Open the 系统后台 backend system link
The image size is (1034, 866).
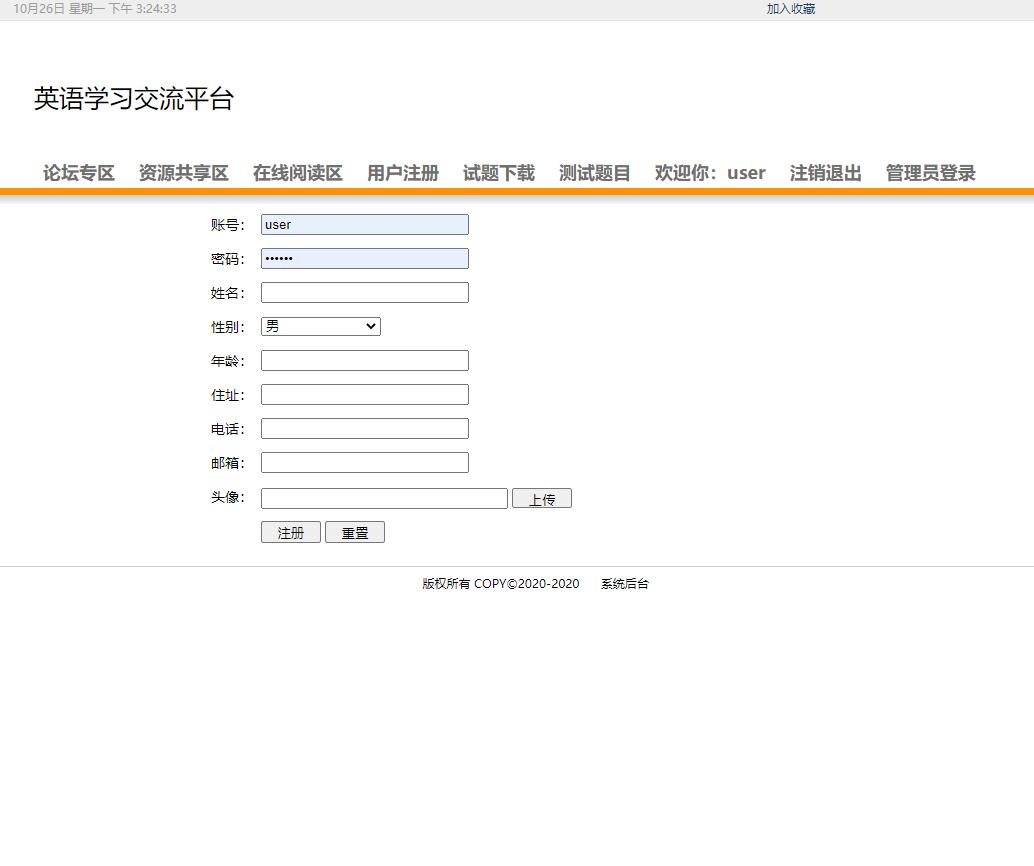pyautogui.click(x=624, y=583)
